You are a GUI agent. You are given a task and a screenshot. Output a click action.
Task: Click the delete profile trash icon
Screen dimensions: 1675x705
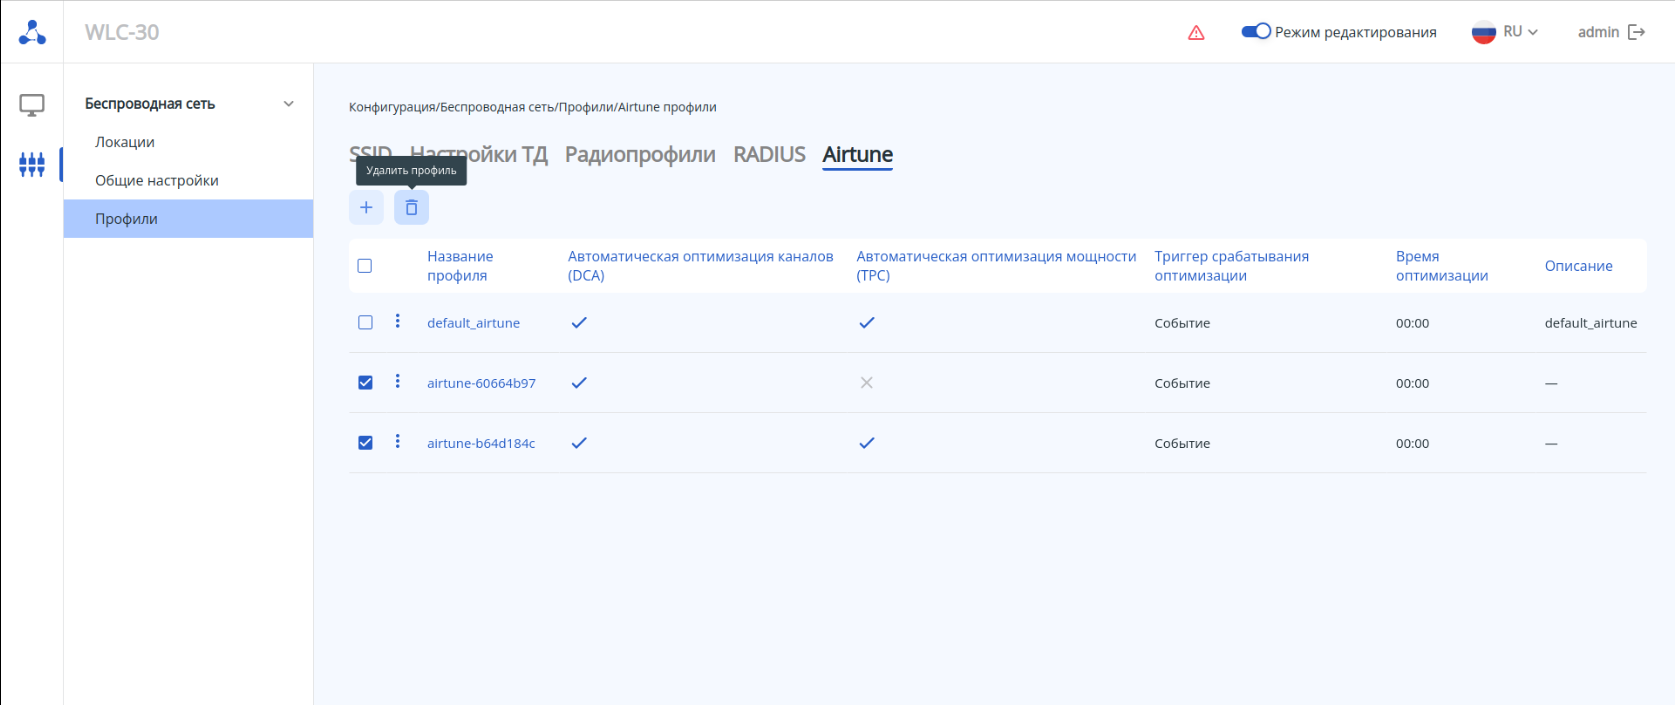pyautogui.click(x=411, y=208)
